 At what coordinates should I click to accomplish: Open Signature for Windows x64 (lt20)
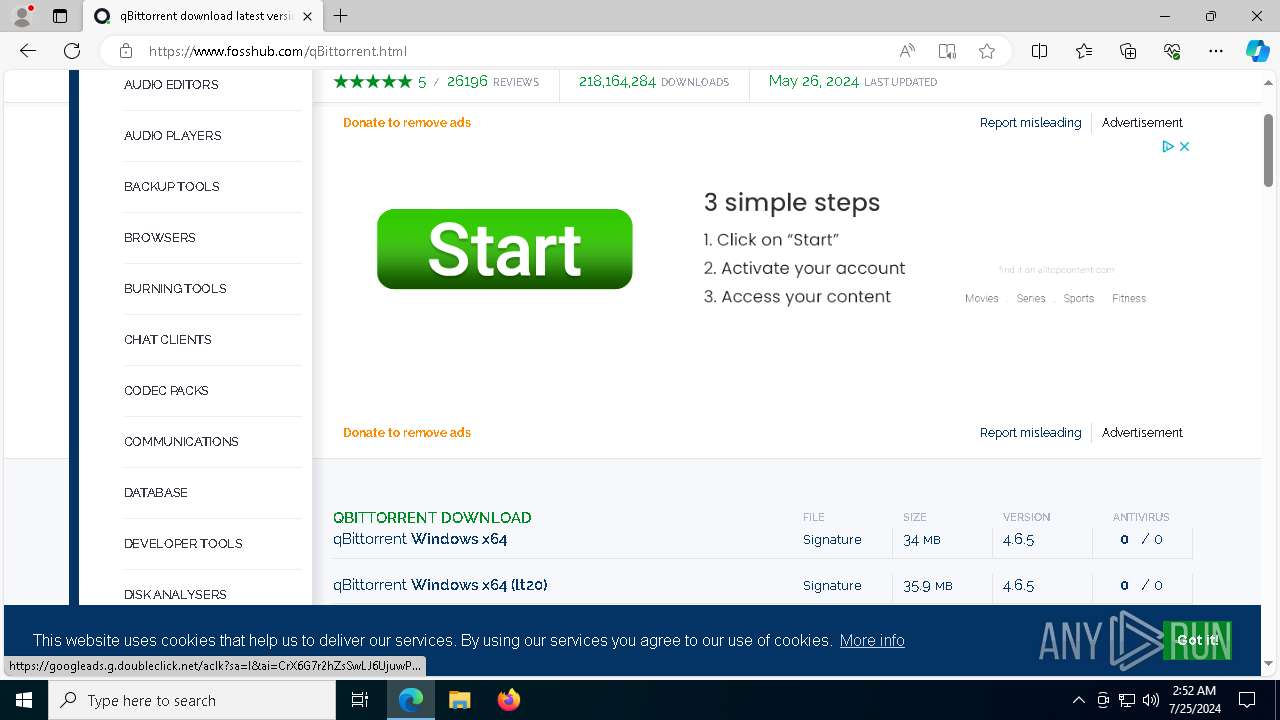[x=832, y=586]
